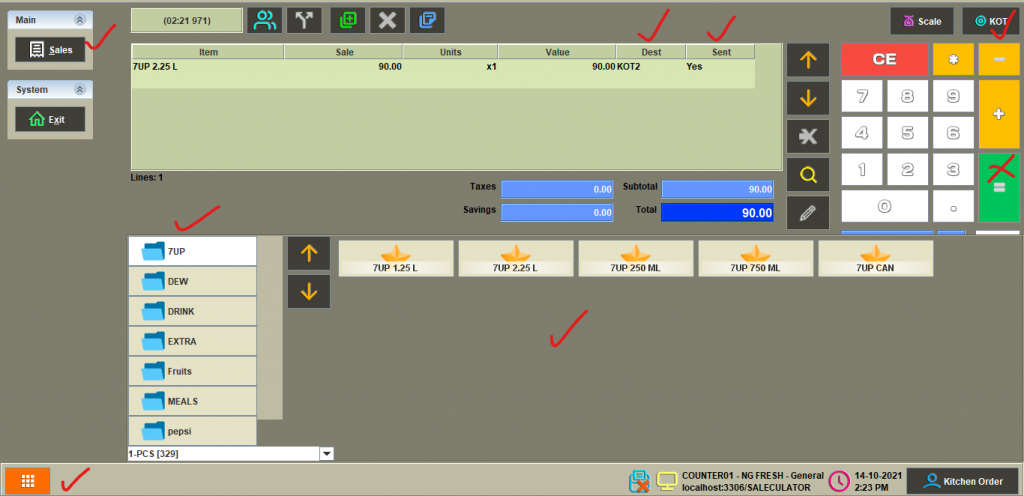Add product 7UP 250 ML from product grid

[636, 258]
